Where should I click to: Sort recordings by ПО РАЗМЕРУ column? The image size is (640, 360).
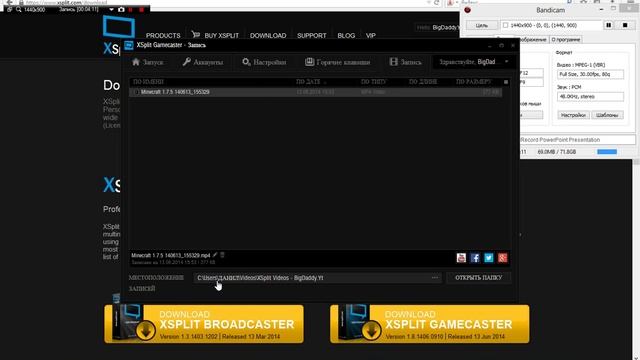tap(473, 82)
